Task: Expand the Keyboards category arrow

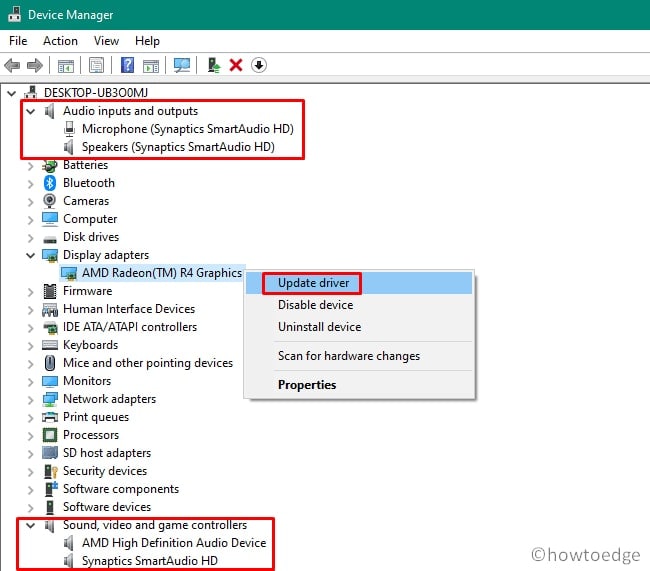Action: tap(30, 346)
